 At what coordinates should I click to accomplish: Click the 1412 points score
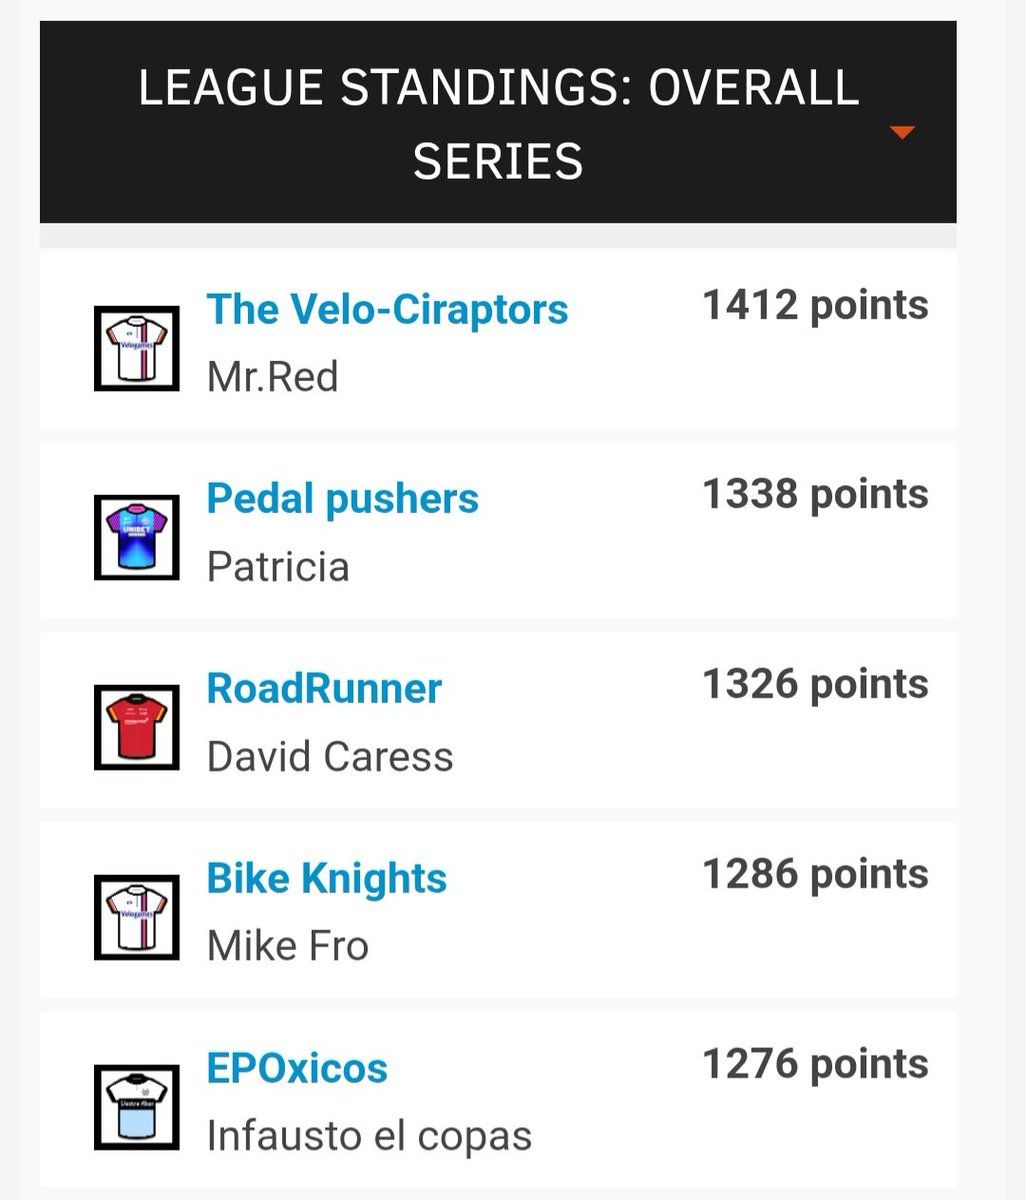pos(815,305)
